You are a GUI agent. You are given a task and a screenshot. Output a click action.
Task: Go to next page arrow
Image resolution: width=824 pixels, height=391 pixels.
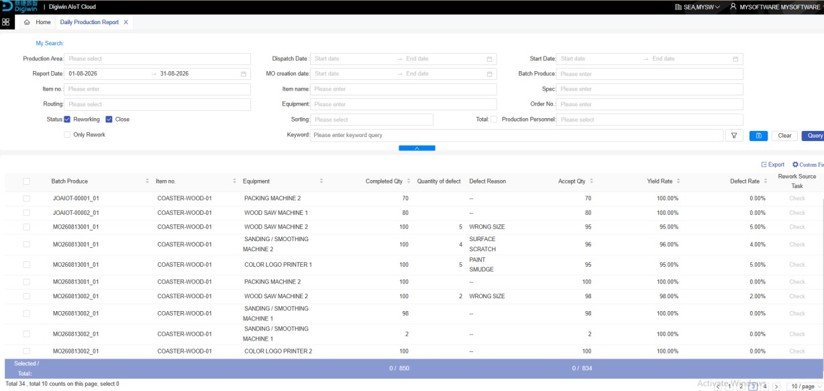coord(776,387)
